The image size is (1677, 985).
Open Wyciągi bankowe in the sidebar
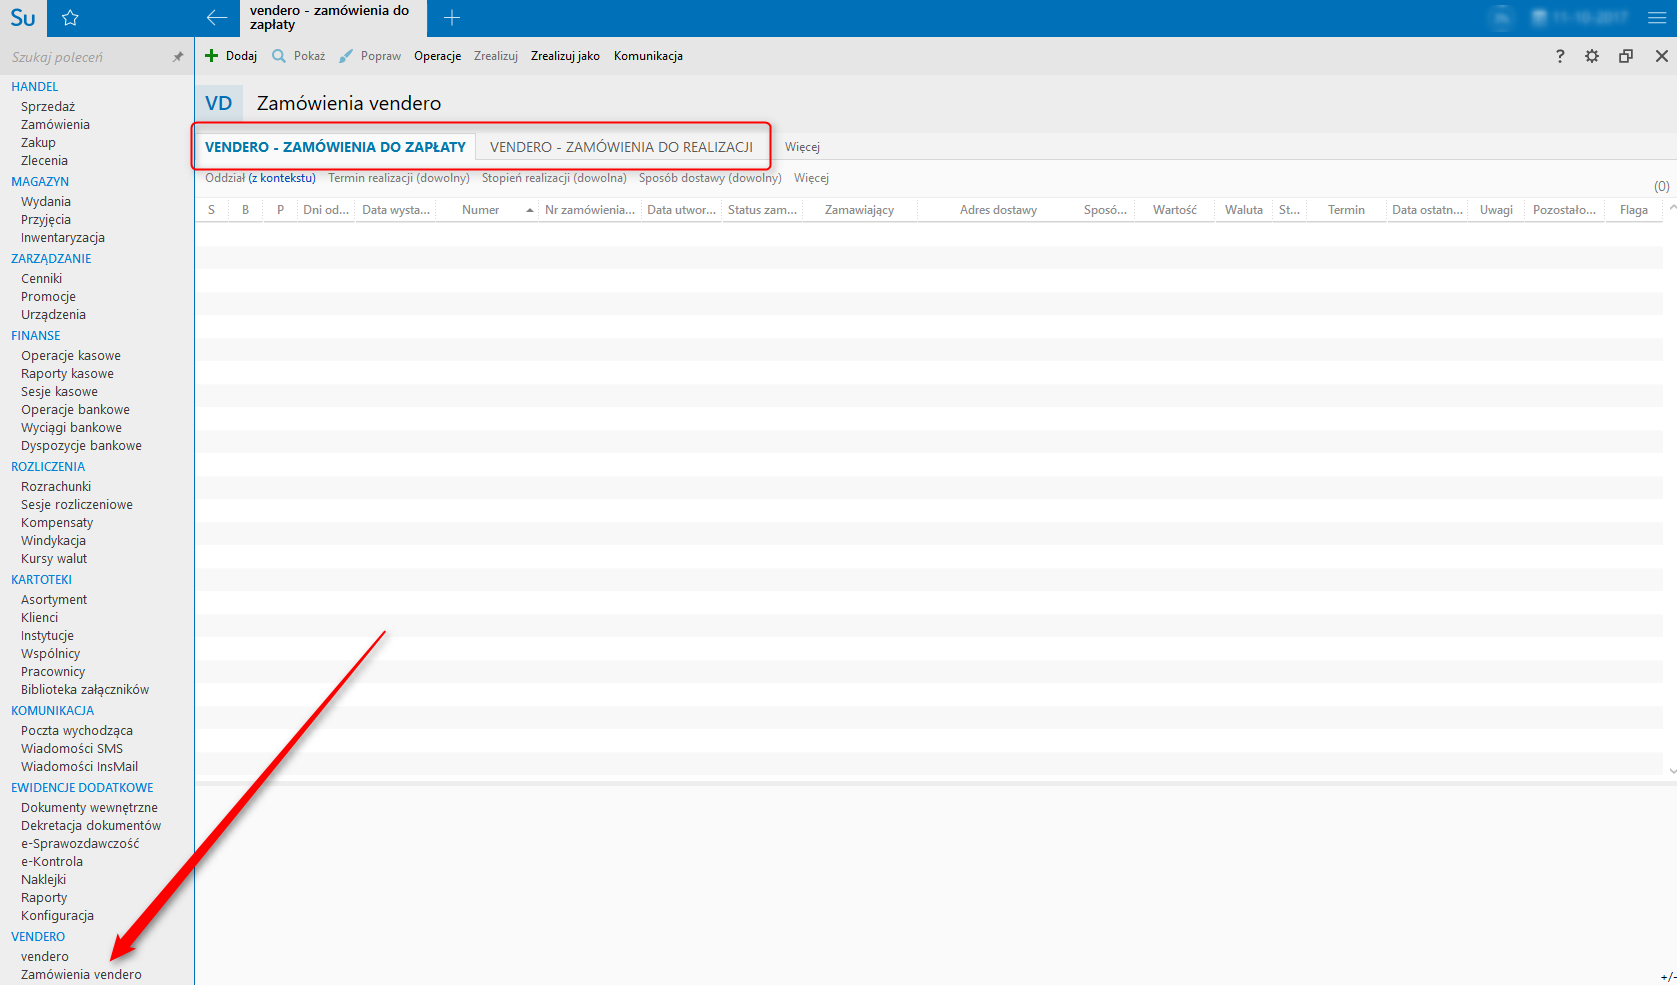click(71, 428)
